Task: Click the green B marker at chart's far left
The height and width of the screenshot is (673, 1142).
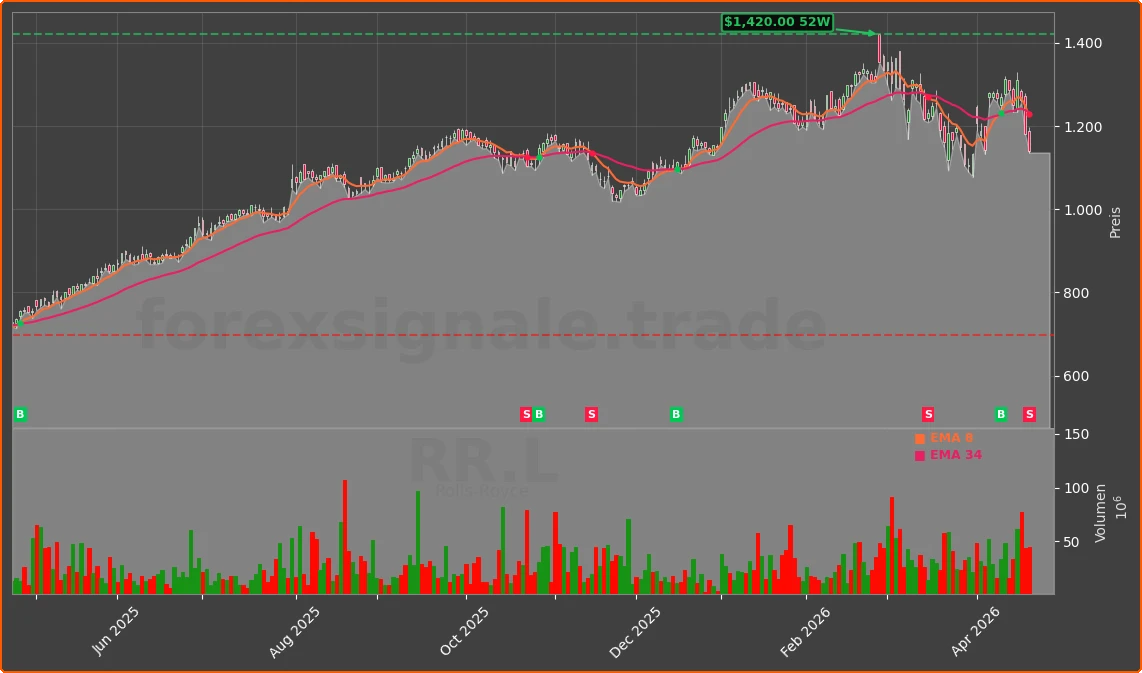Action: [20, 414]
